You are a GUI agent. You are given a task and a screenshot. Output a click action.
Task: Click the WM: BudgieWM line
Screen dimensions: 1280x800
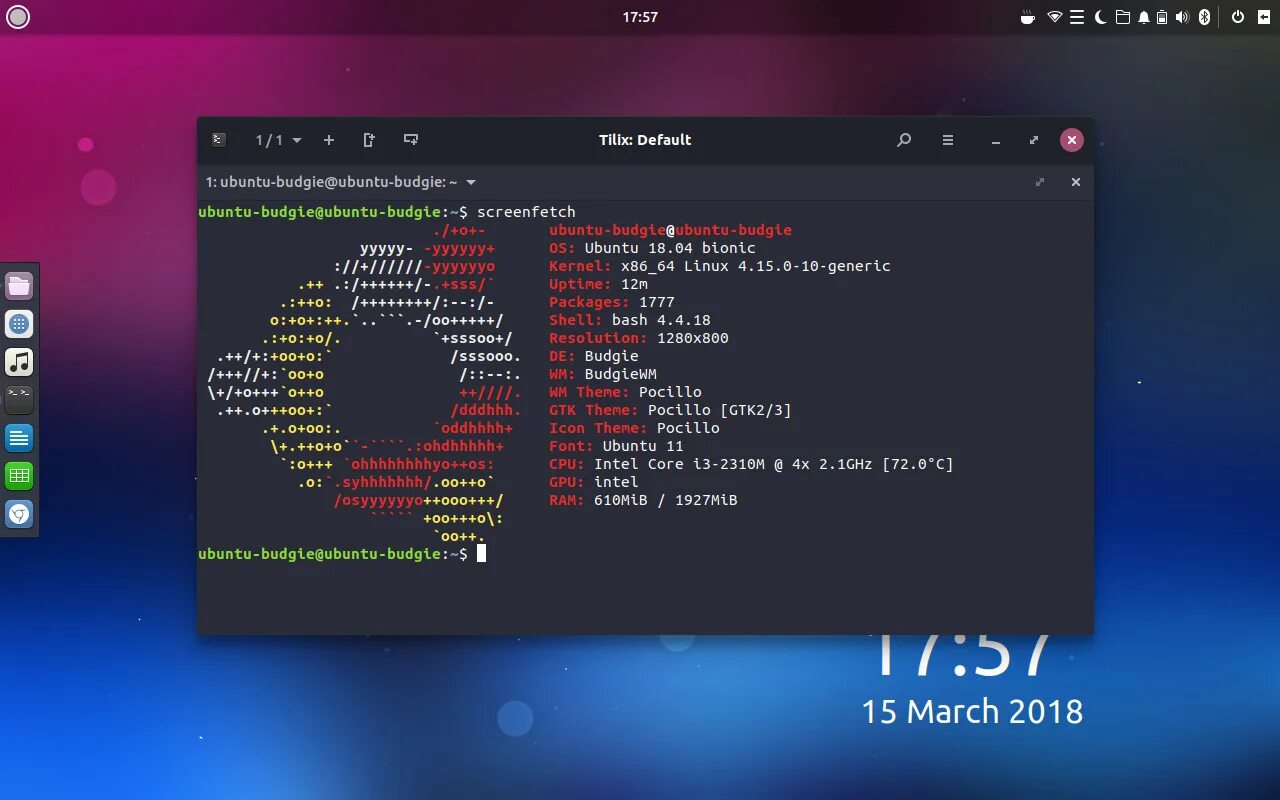click(x=602, y=374)
